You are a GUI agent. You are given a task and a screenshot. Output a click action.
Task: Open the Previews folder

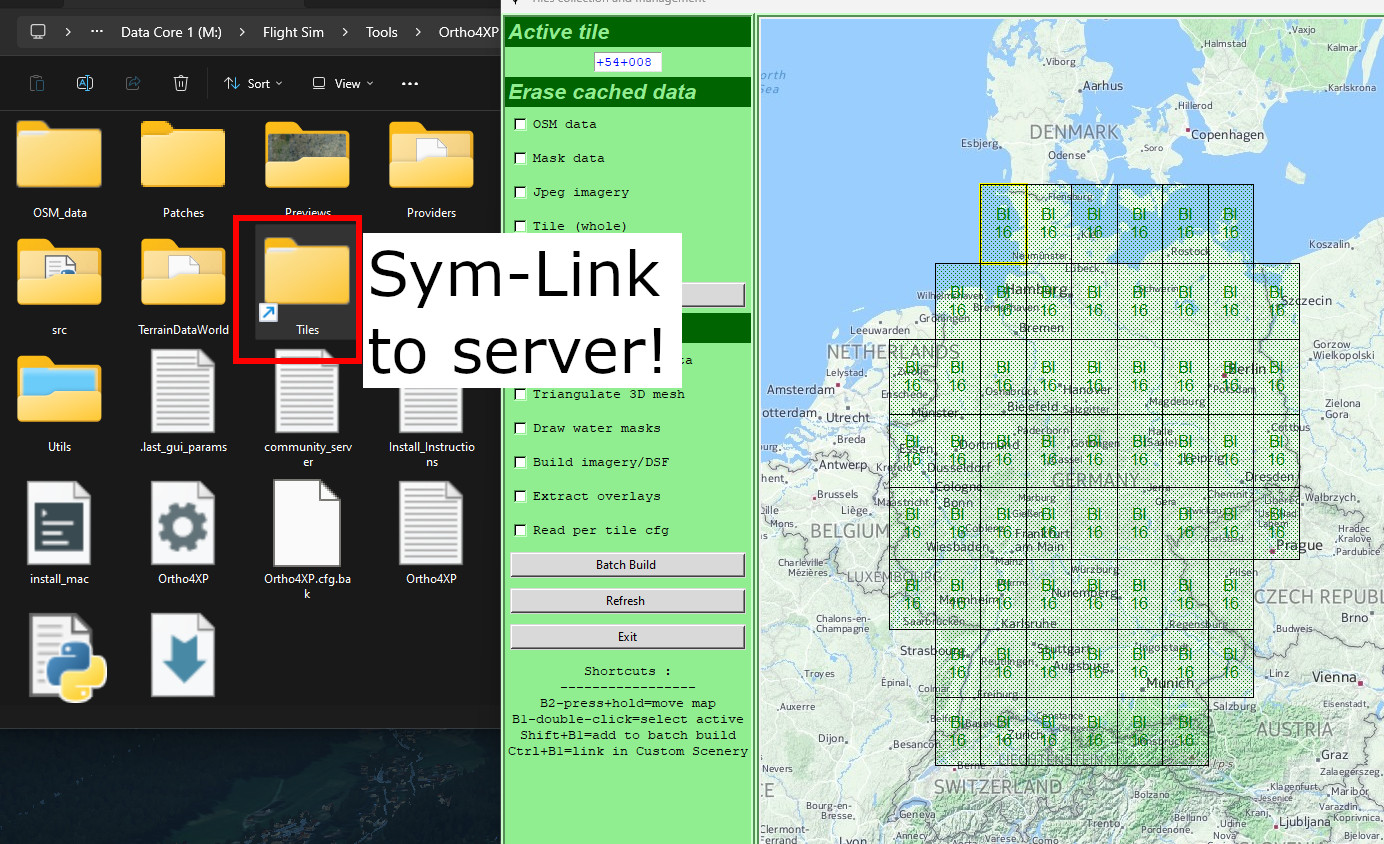click(x=307, y=168)
